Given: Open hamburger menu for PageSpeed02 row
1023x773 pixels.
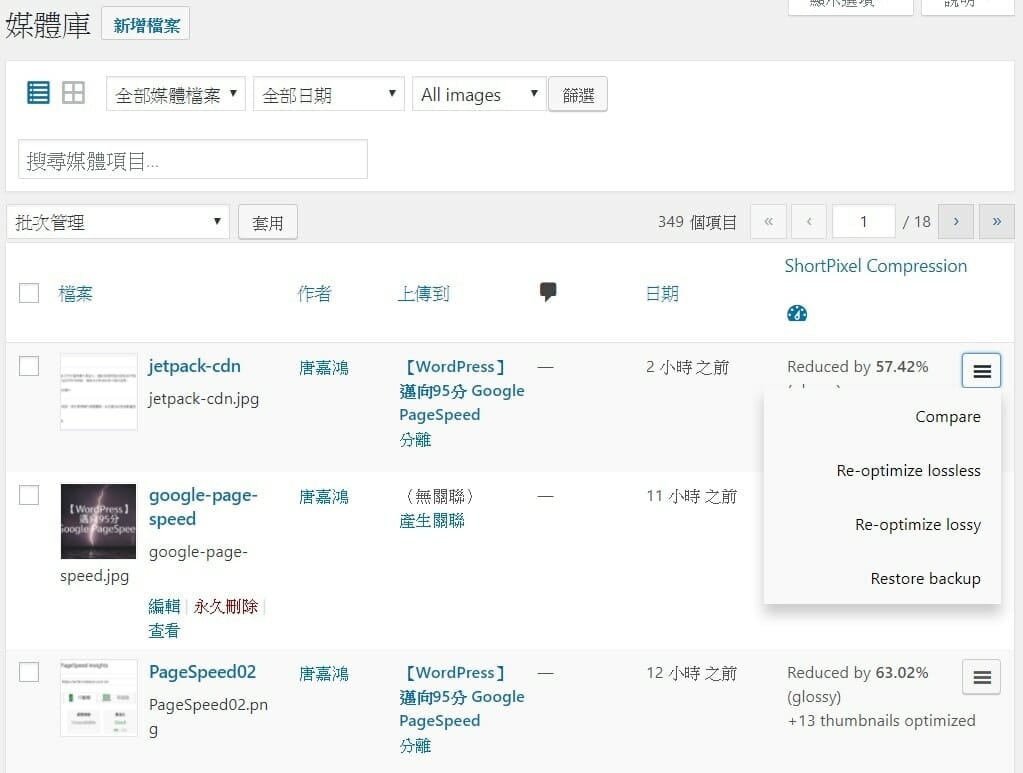Looking at the screenshot, I should pyautogui.click(x=981, y=677).
